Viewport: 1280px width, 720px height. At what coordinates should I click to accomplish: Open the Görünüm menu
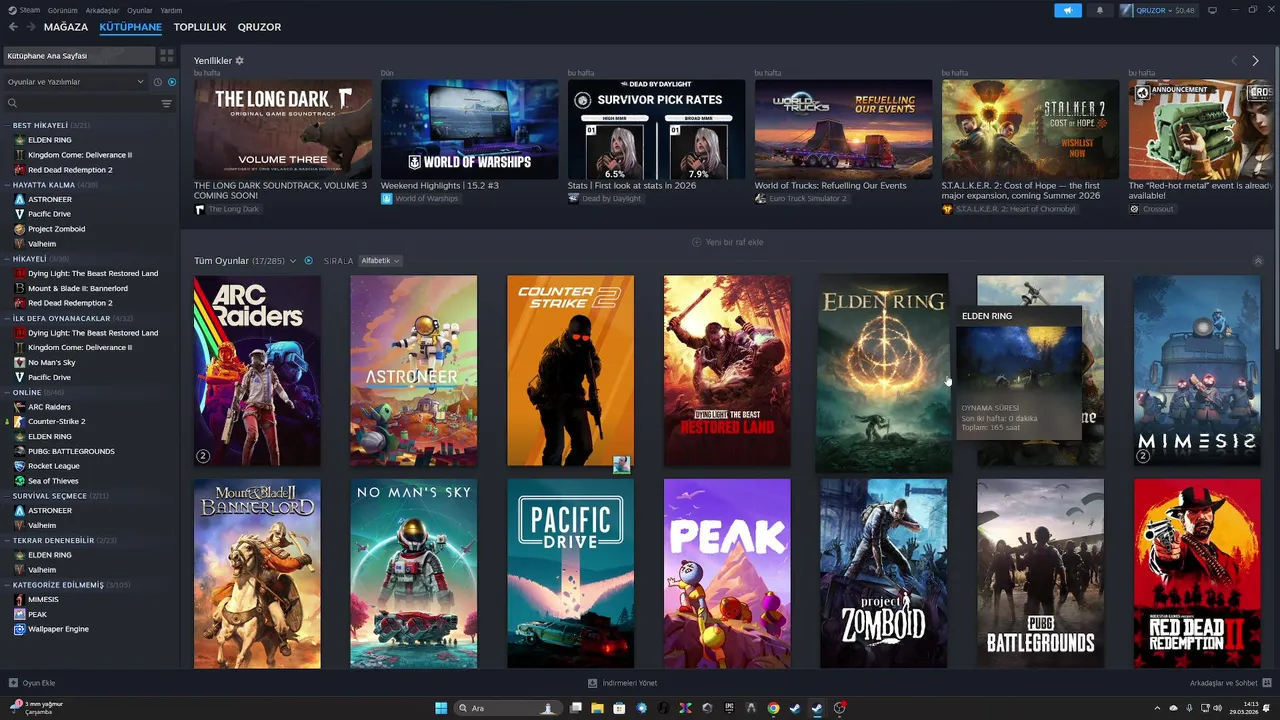pos(62,10)
